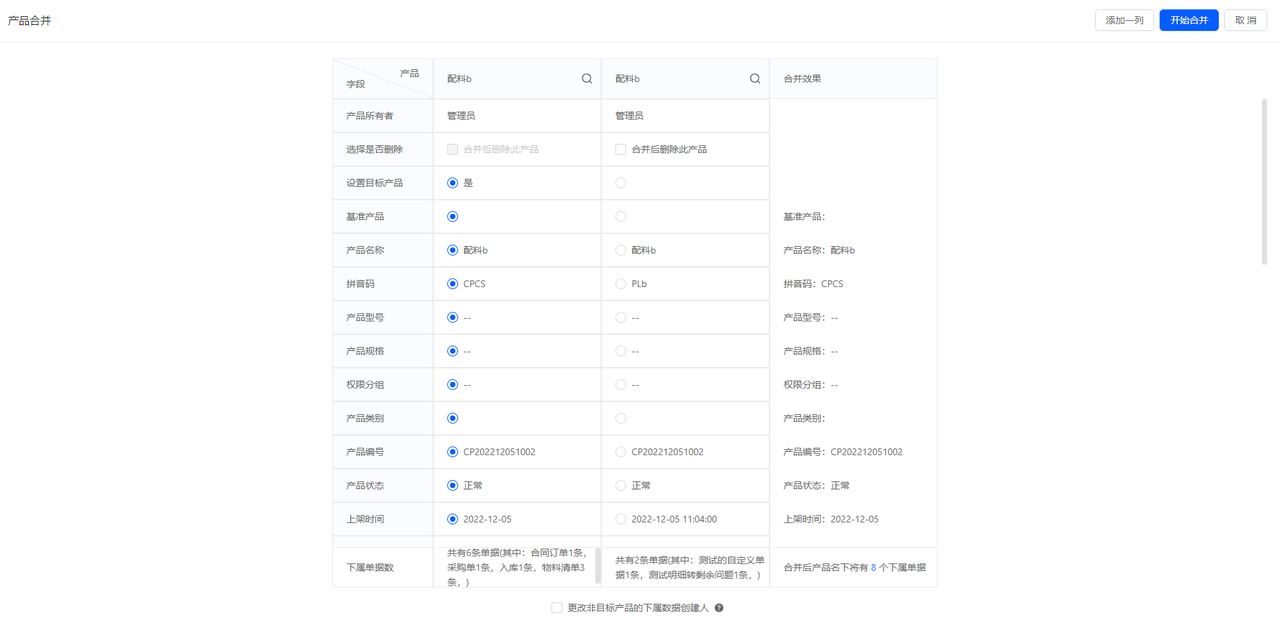Check 合并后删除此产品 in second product column

[x=621, y=149]
